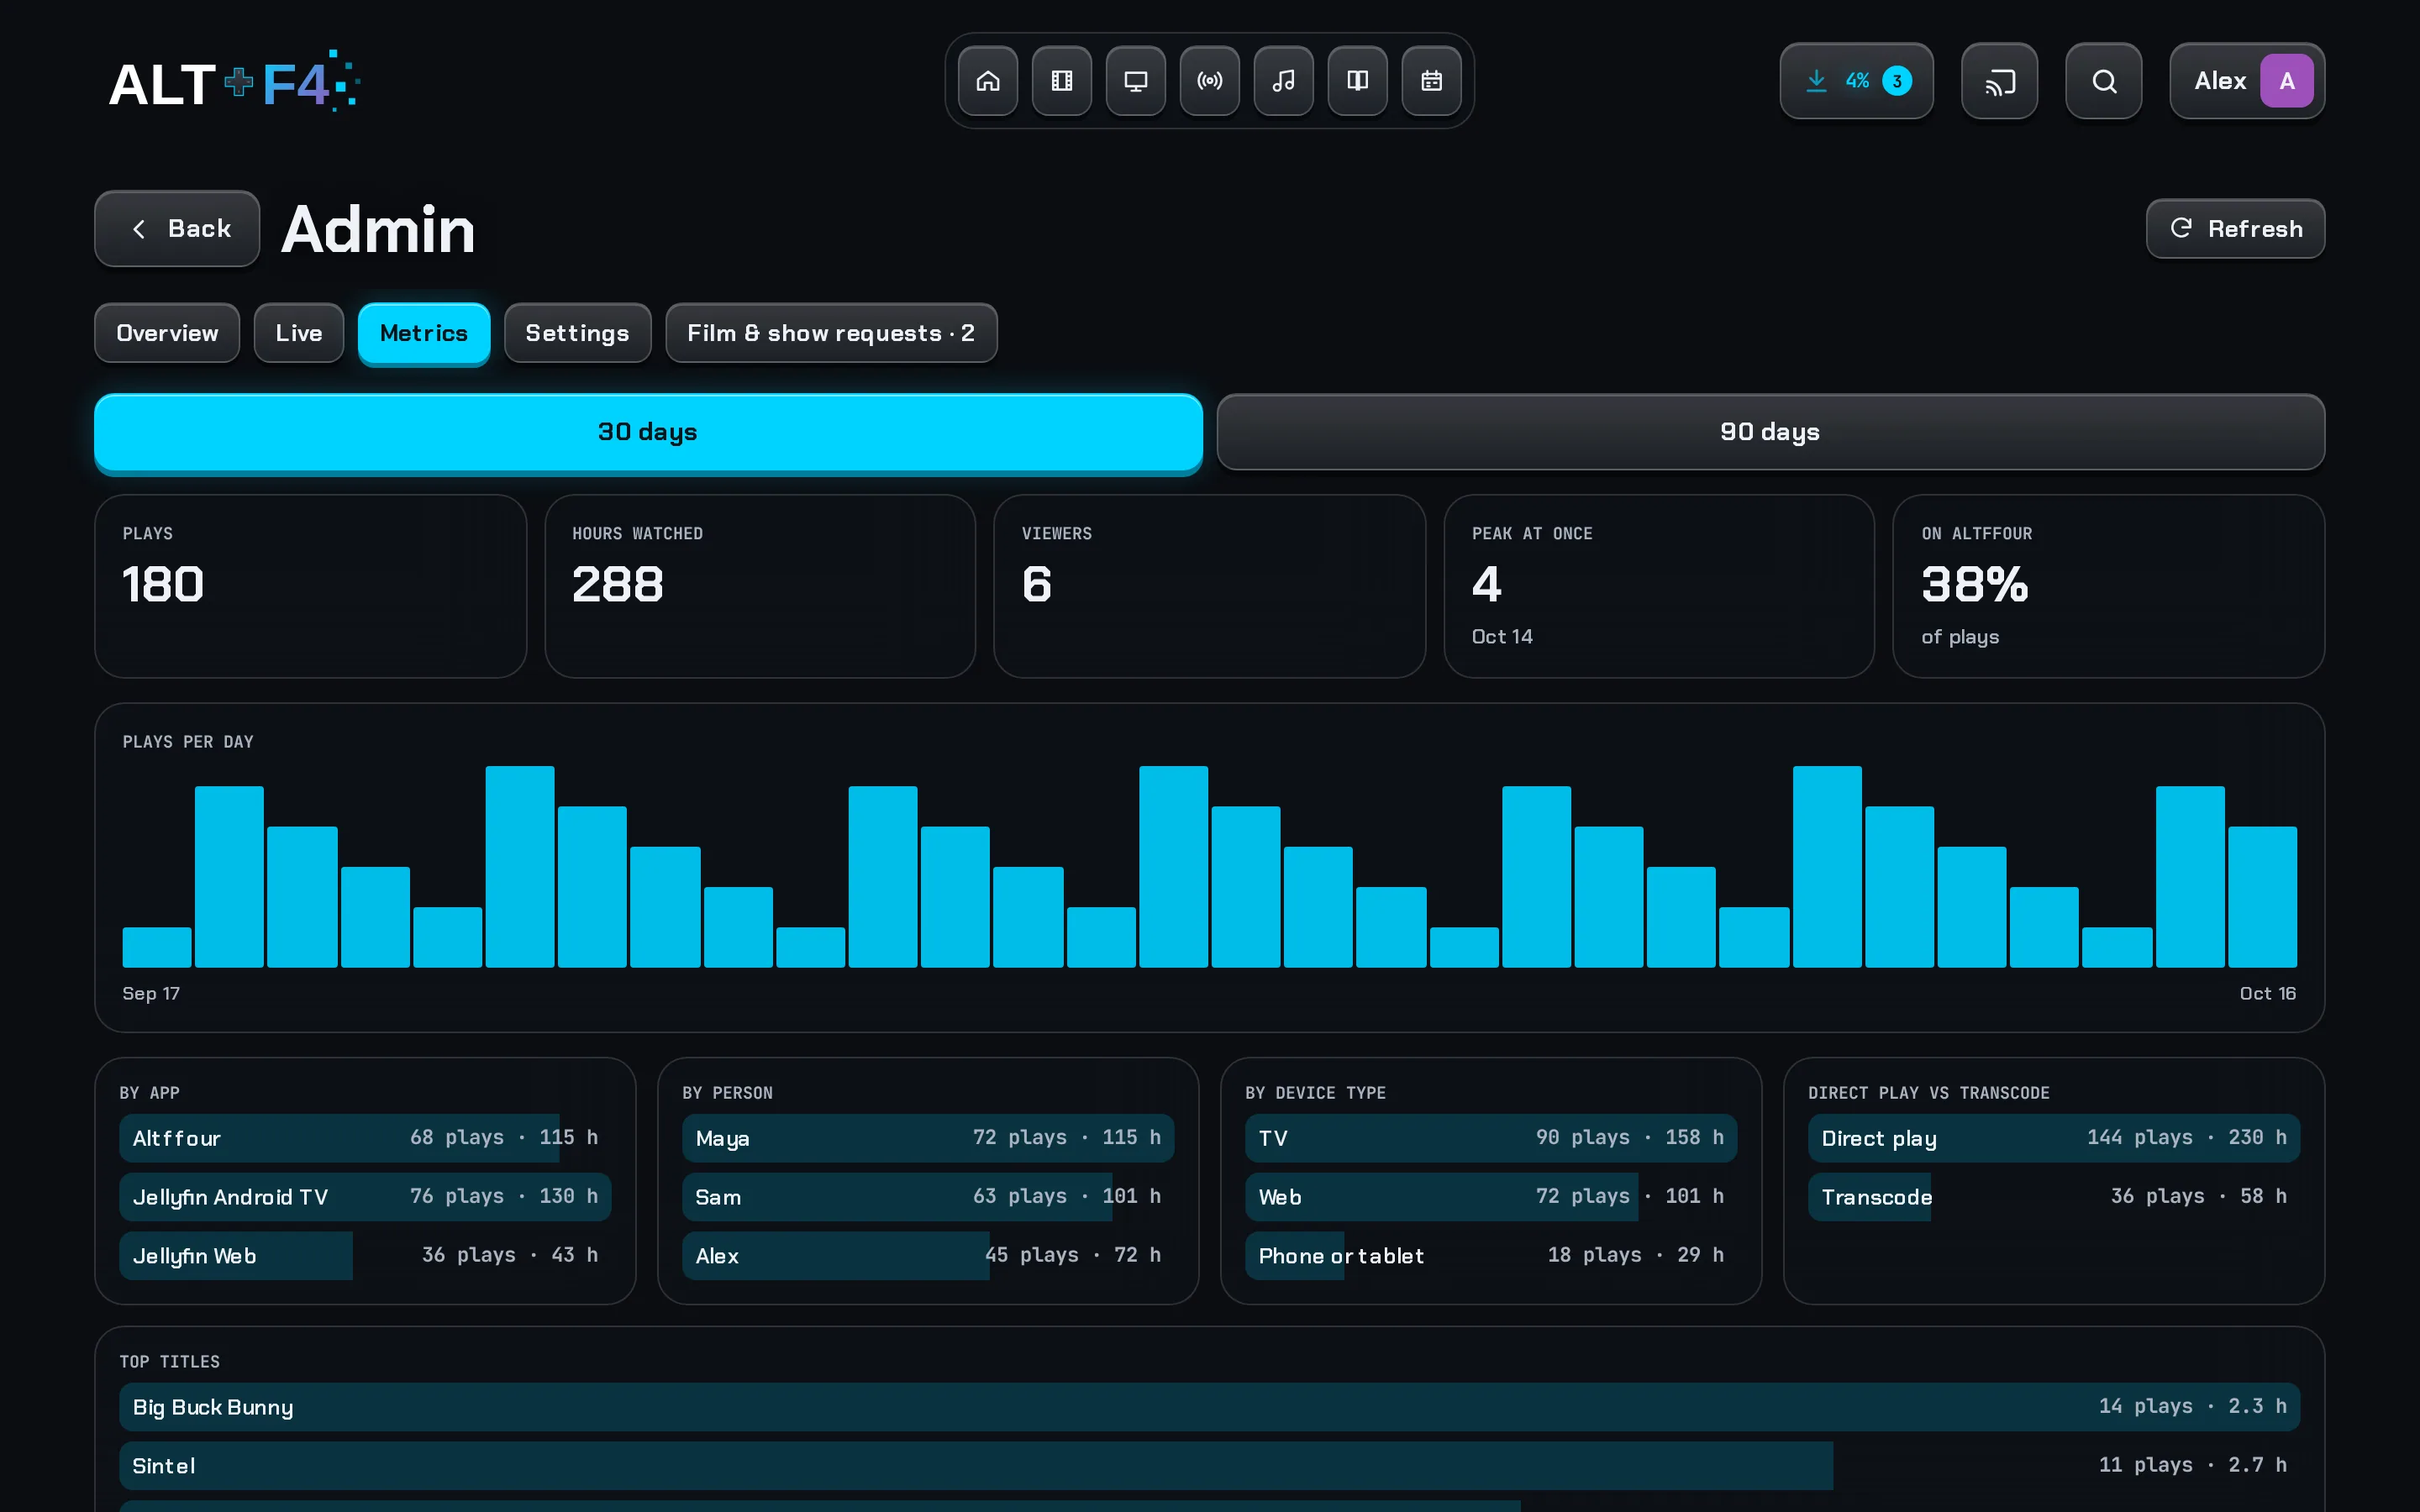Select the Metrics tab

coord(424,333)
